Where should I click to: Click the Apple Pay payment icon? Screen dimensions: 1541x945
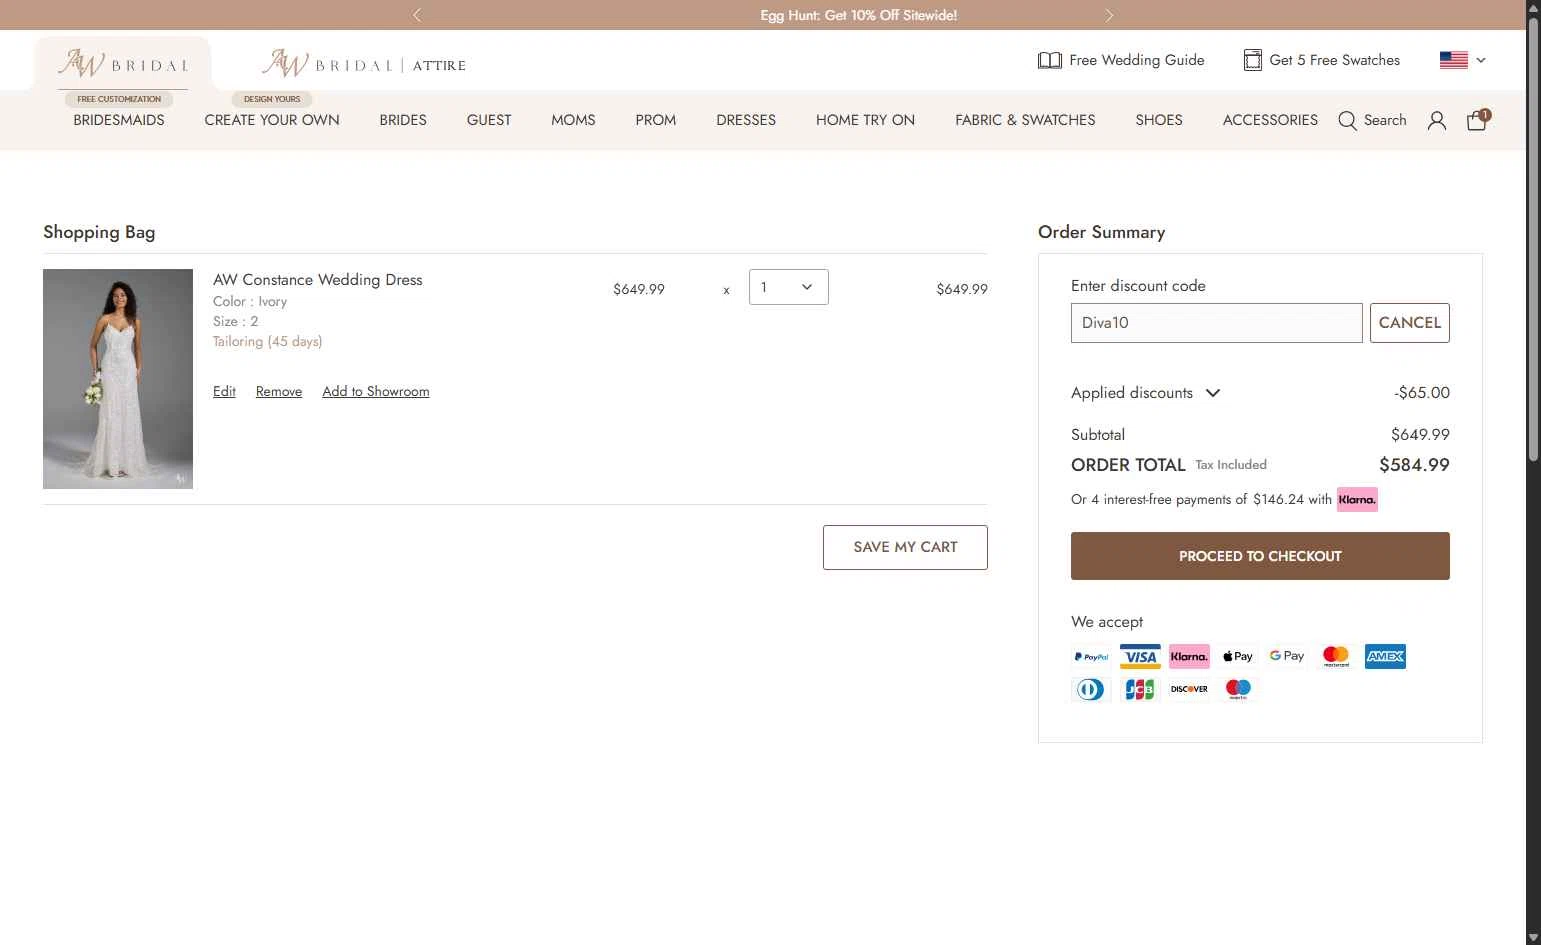point(1238,657)
